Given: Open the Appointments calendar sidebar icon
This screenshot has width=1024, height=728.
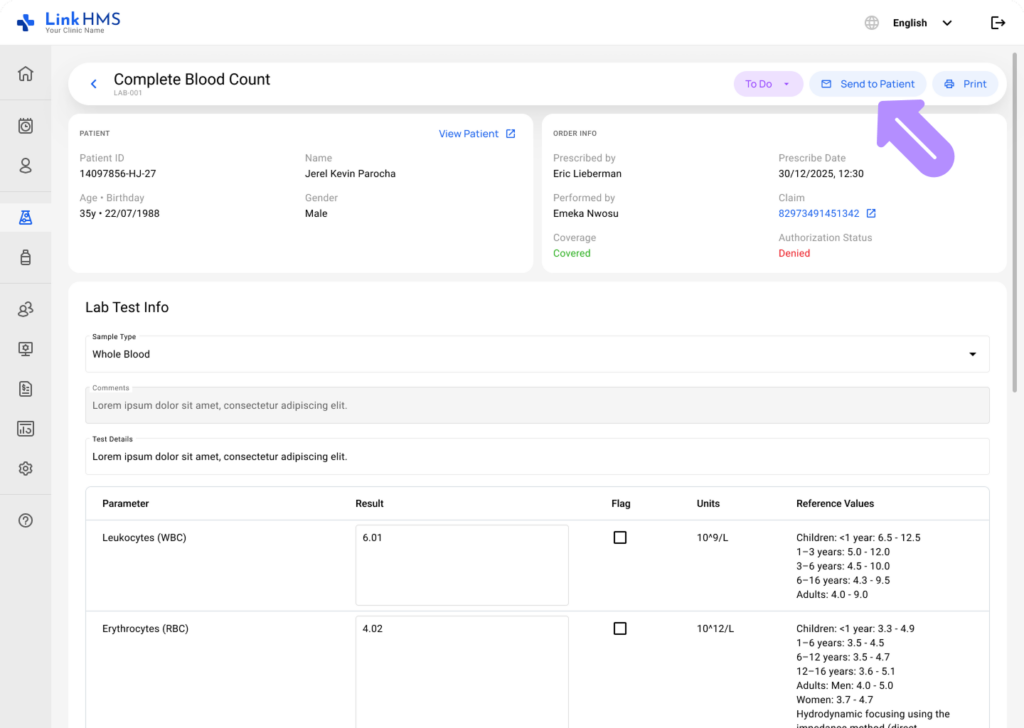Looking at the screenshot, I should 25,125.
